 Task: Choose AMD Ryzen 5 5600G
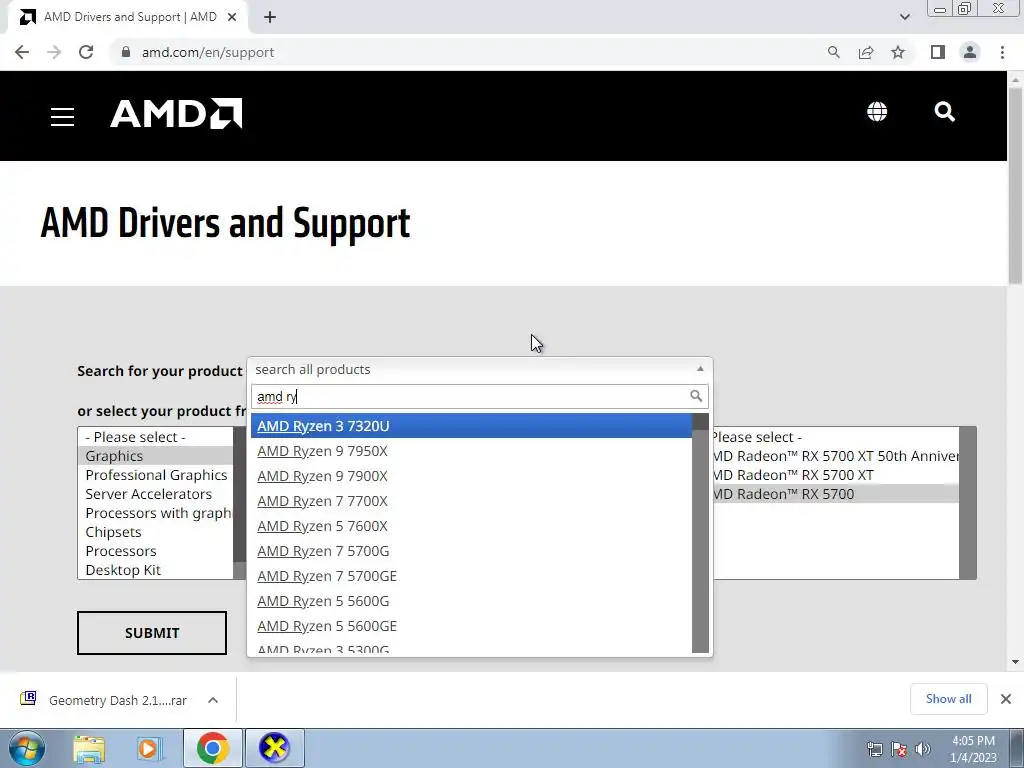tap(472, 601)
